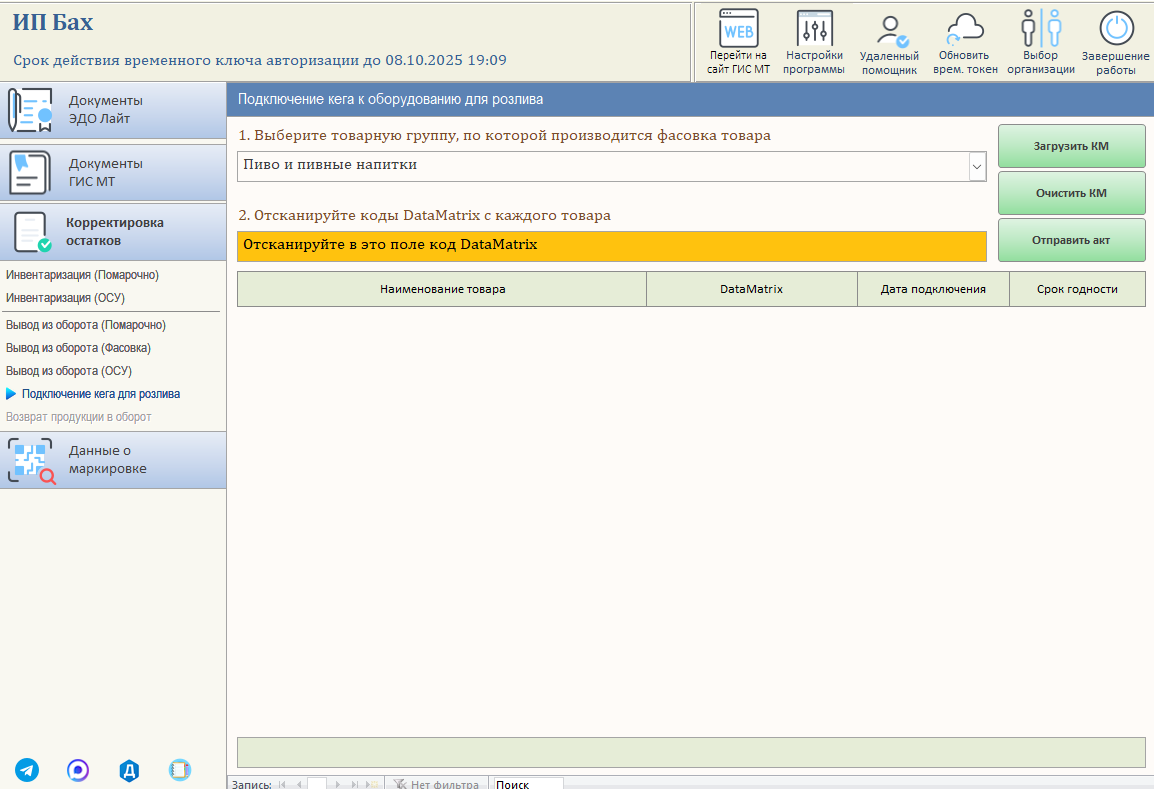Click the Поиск search box at bottom
The height and width of the screenshot is (789, 1154).
(x=528, y=785)
